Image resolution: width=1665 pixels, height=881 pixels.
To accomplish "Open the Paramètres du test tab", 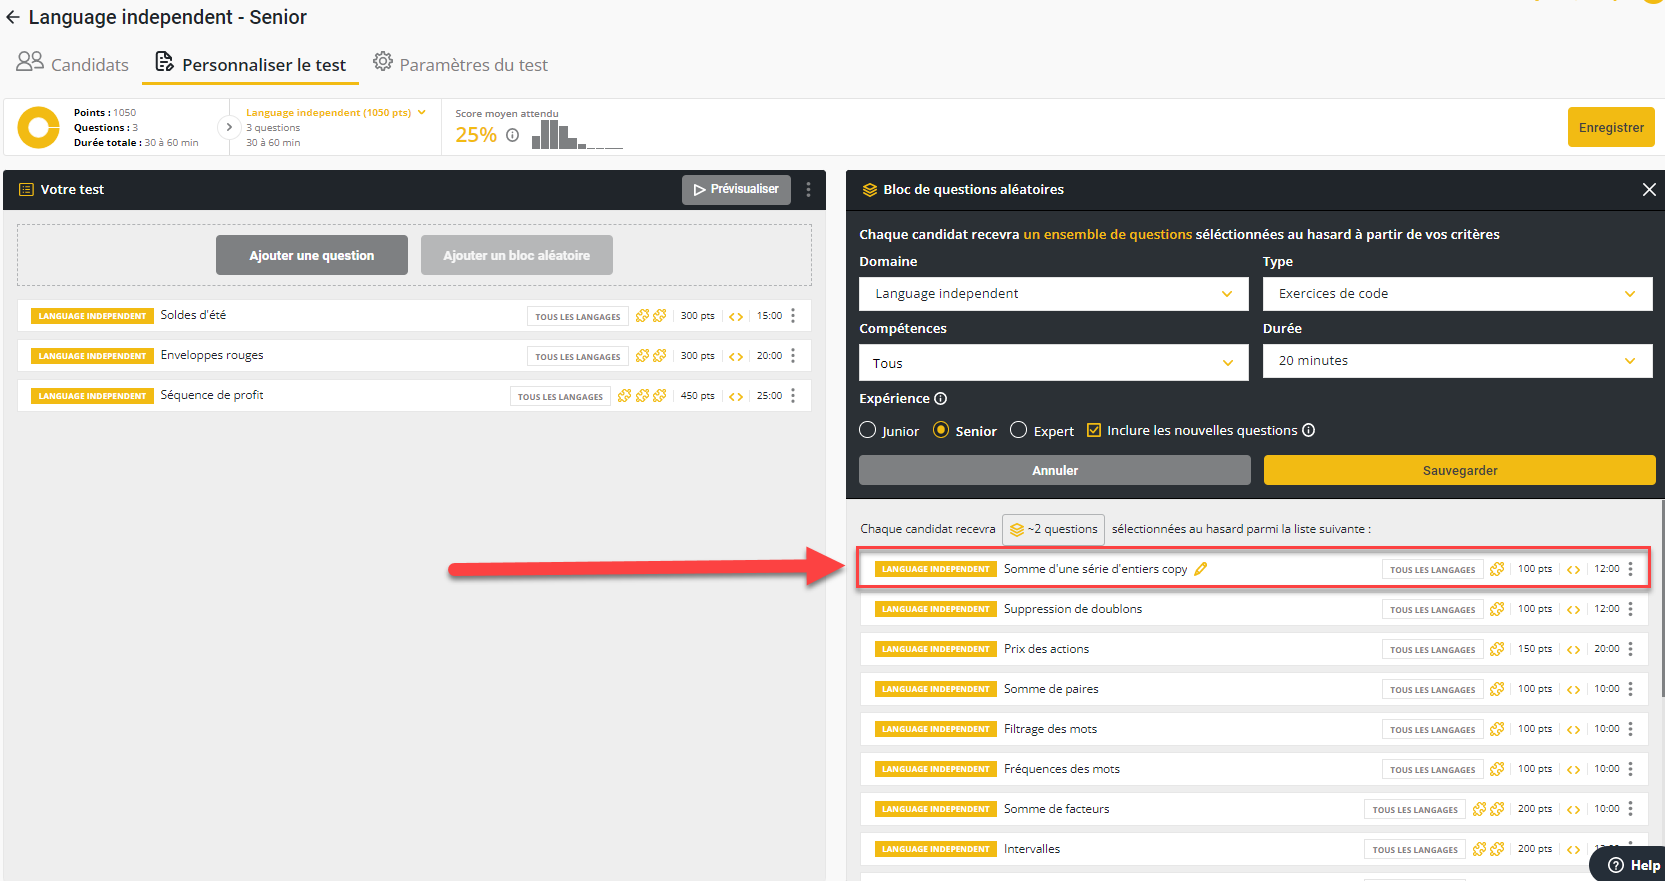I will click(x=460, y=64).
